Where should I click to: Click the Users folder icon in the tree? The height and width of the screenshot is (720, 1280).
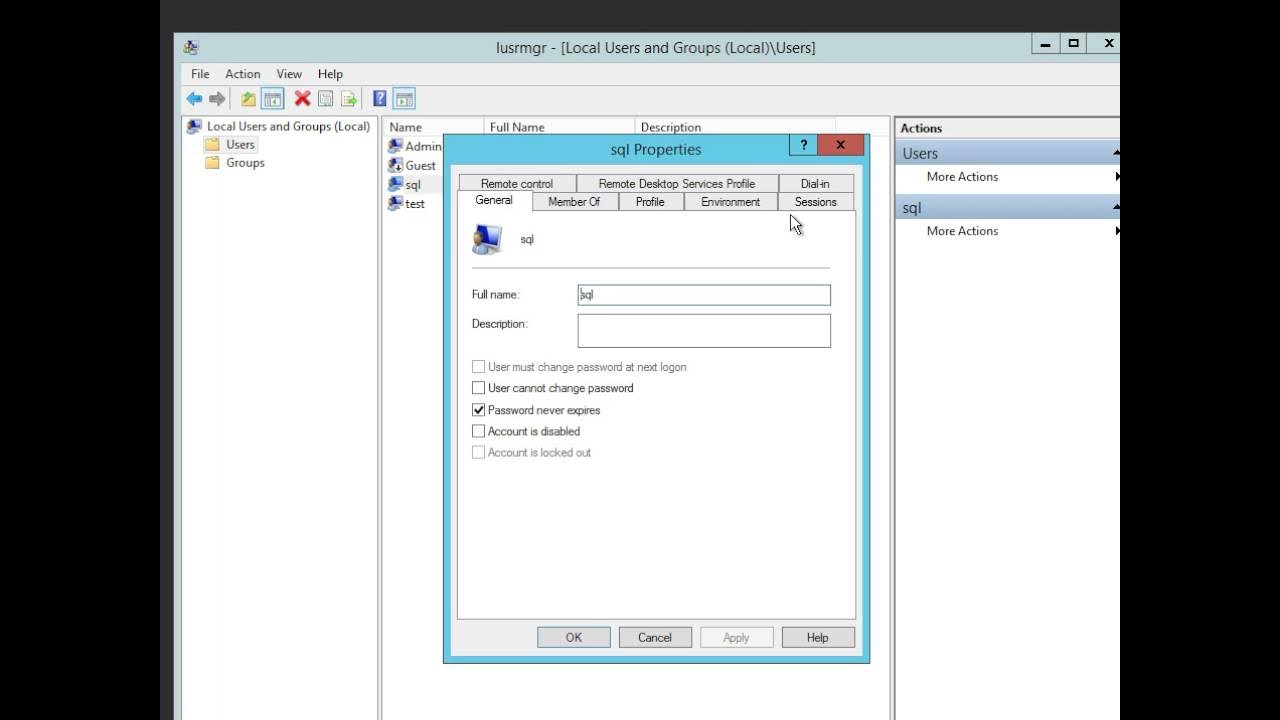[212, 145]
